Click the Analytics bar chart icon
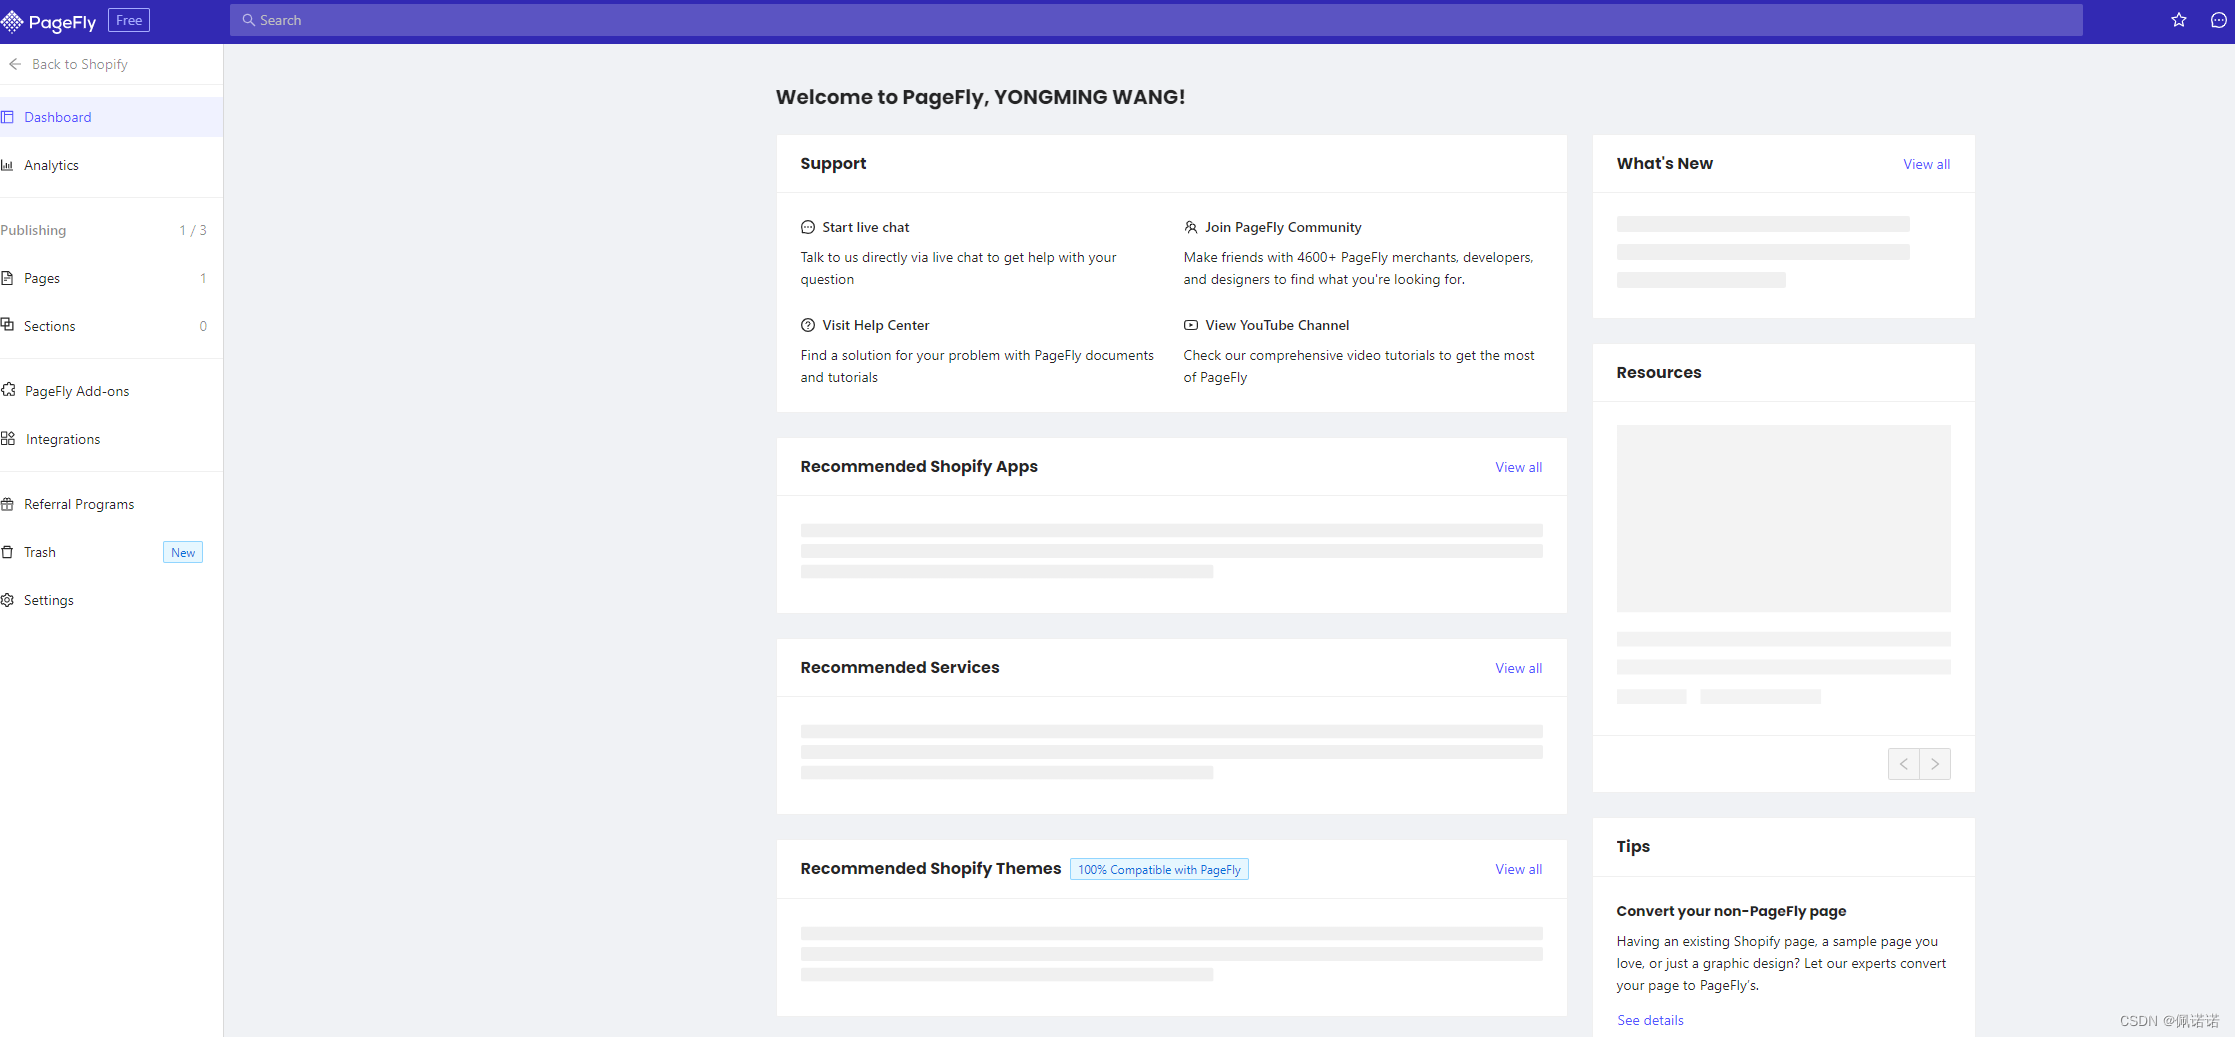This screenshot has width=2235, height=1037. click(7, 165)
